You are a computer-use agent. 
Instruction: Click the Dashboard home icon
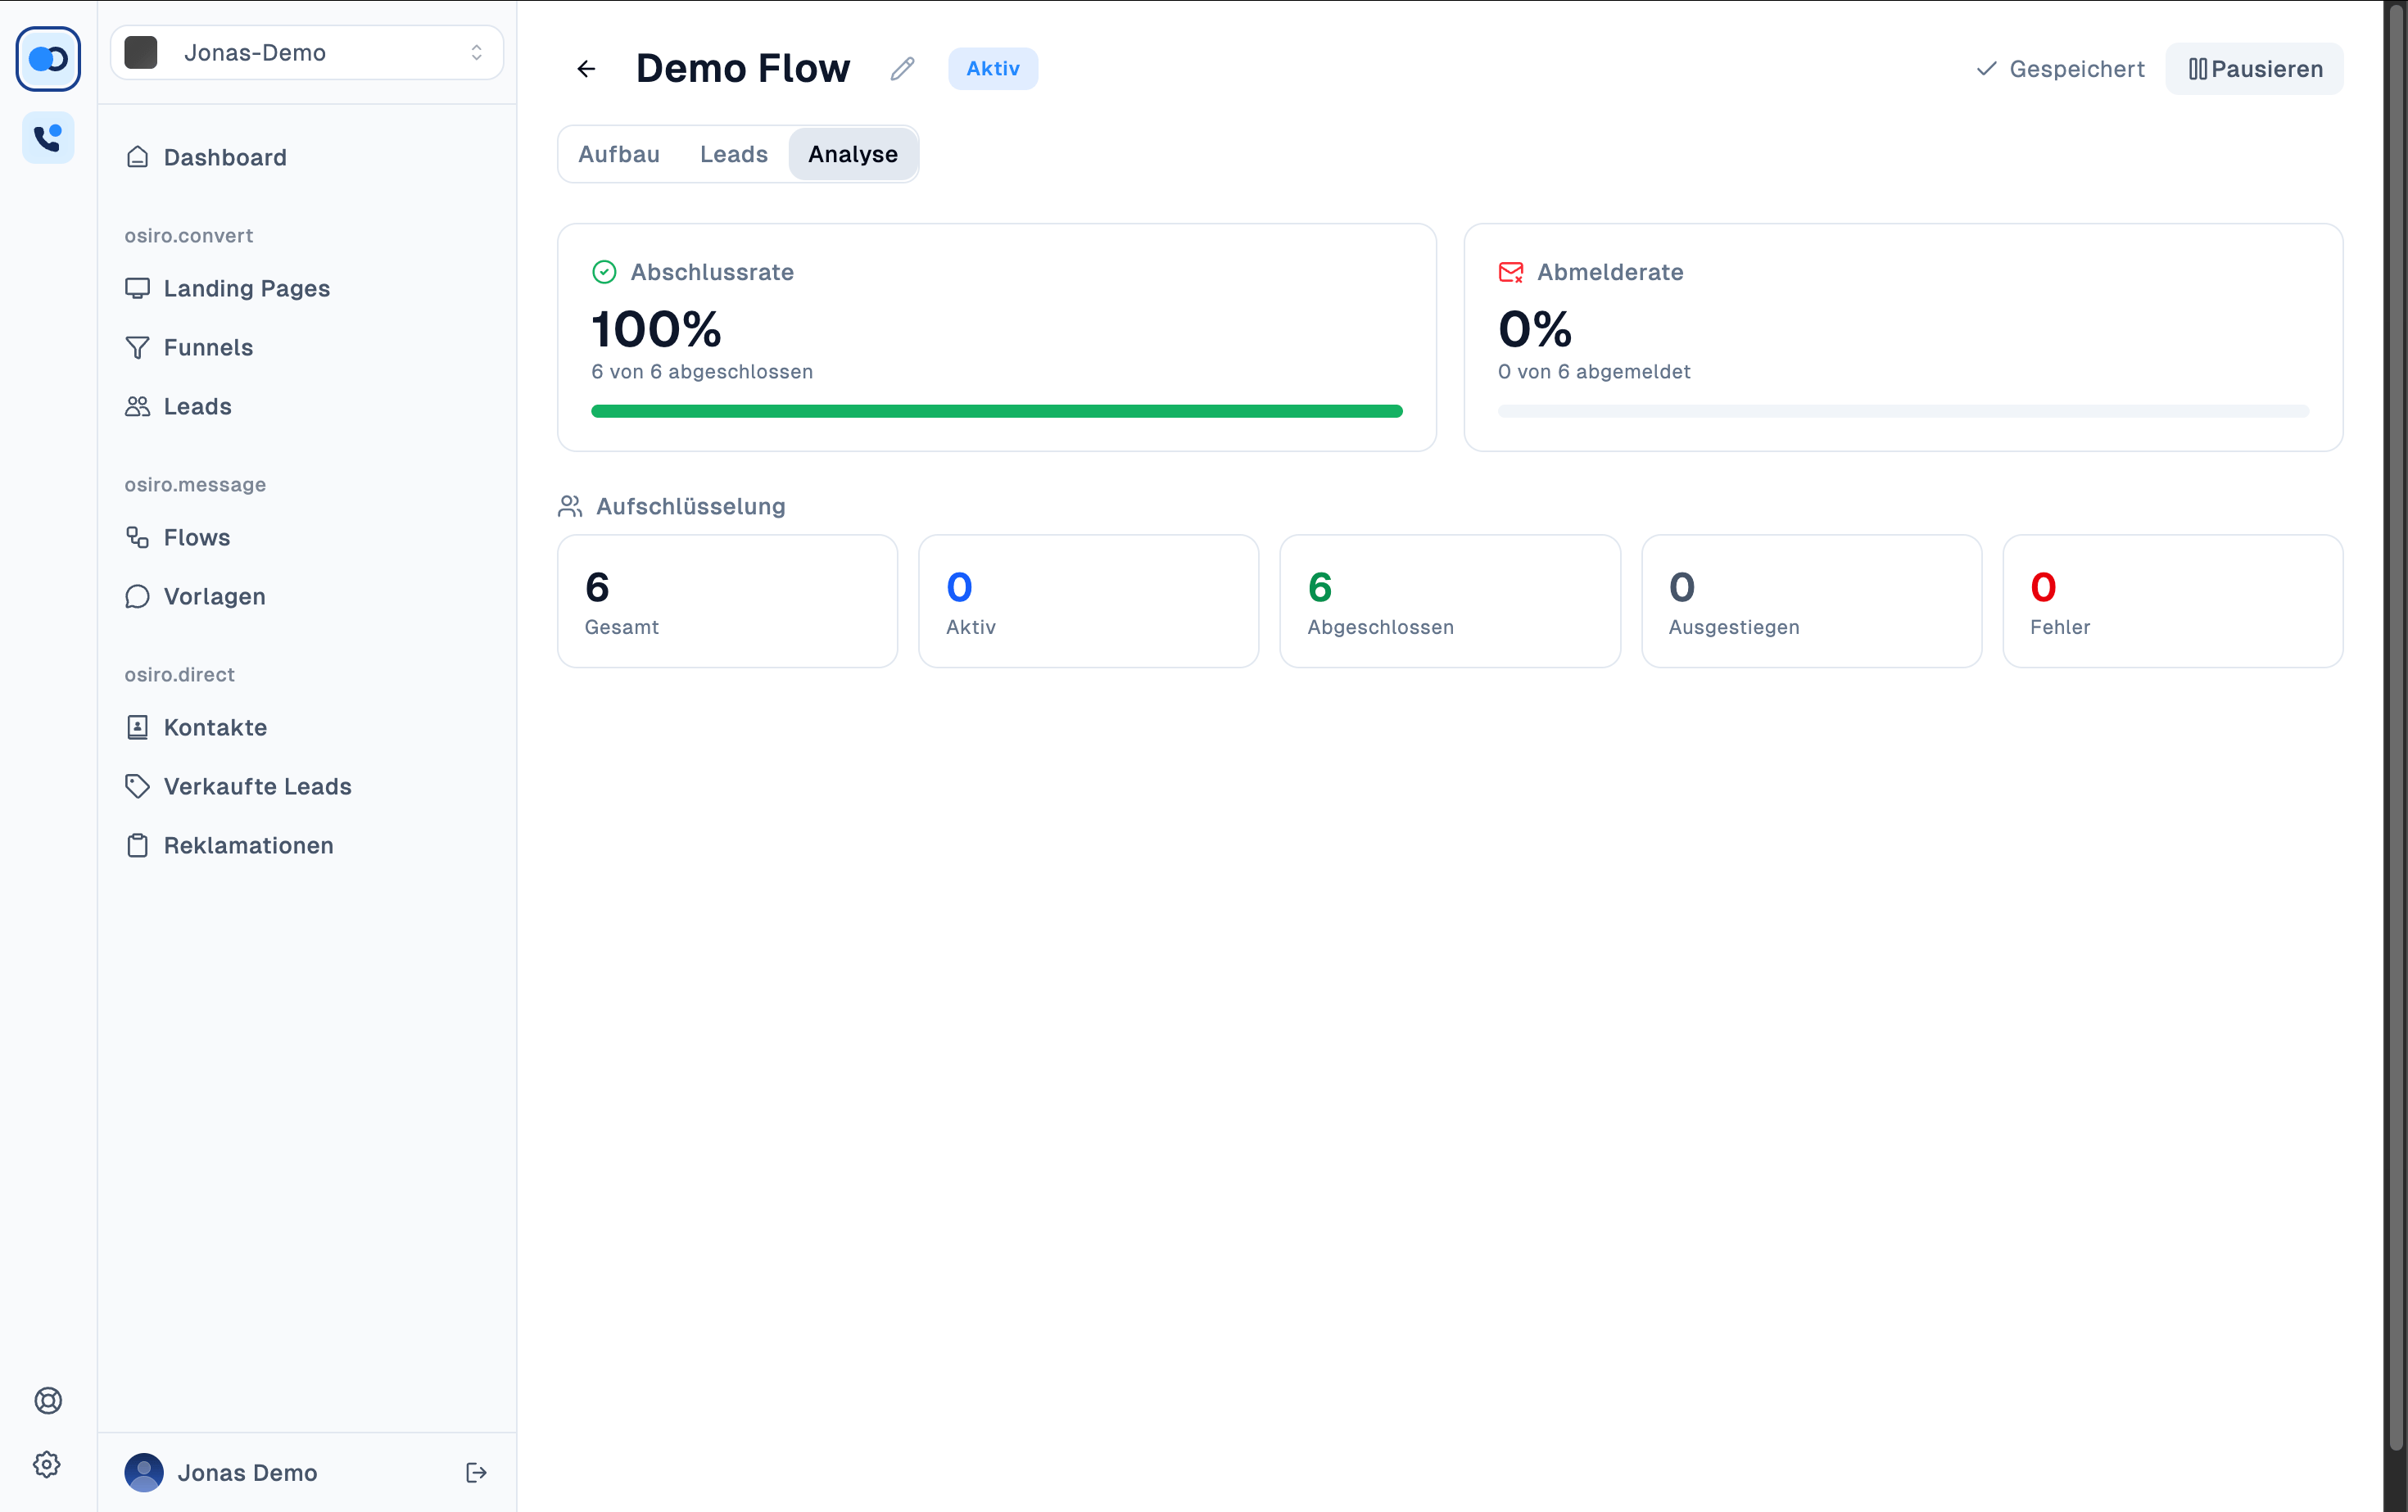click(x=138, y=157)
